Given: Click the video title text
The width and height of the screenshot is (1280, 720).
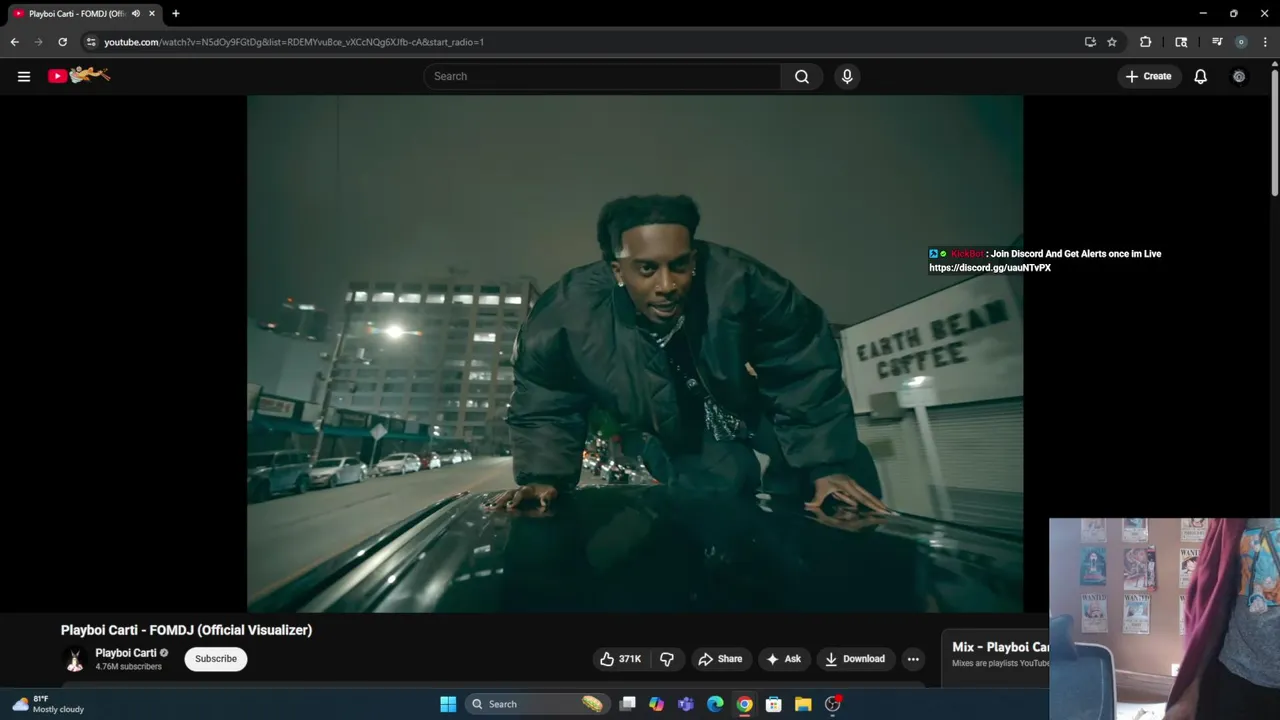Looking at the screenshot, I should [186, 630].
